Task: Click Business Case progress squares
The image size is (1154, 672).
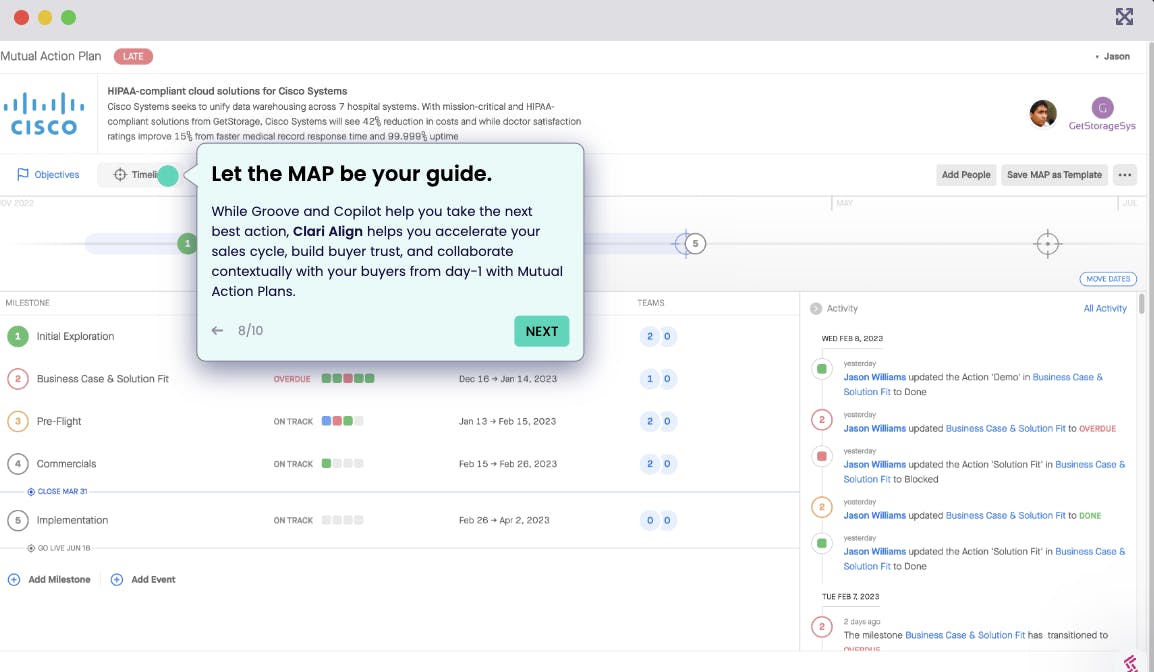Action: point(348,378)
